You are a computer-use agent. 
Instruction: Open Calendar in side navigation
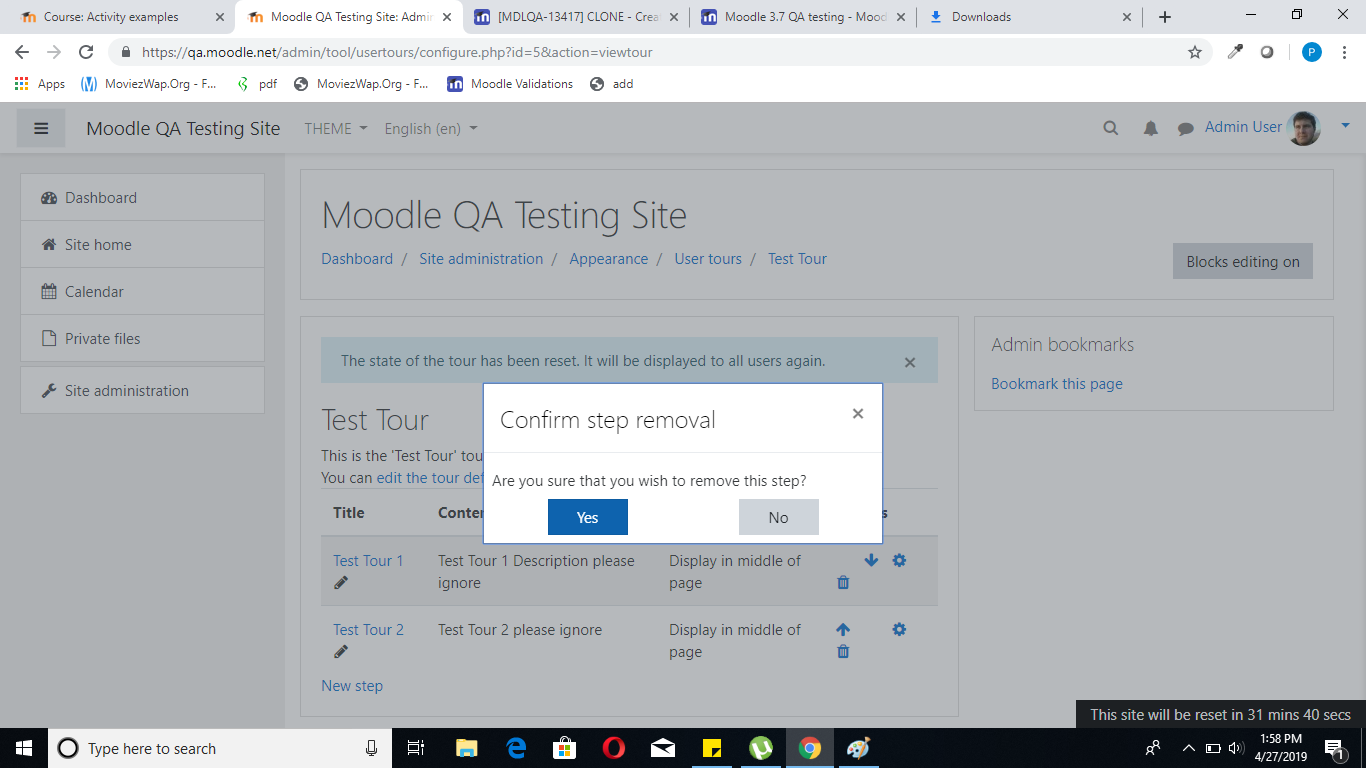point(142,291)
